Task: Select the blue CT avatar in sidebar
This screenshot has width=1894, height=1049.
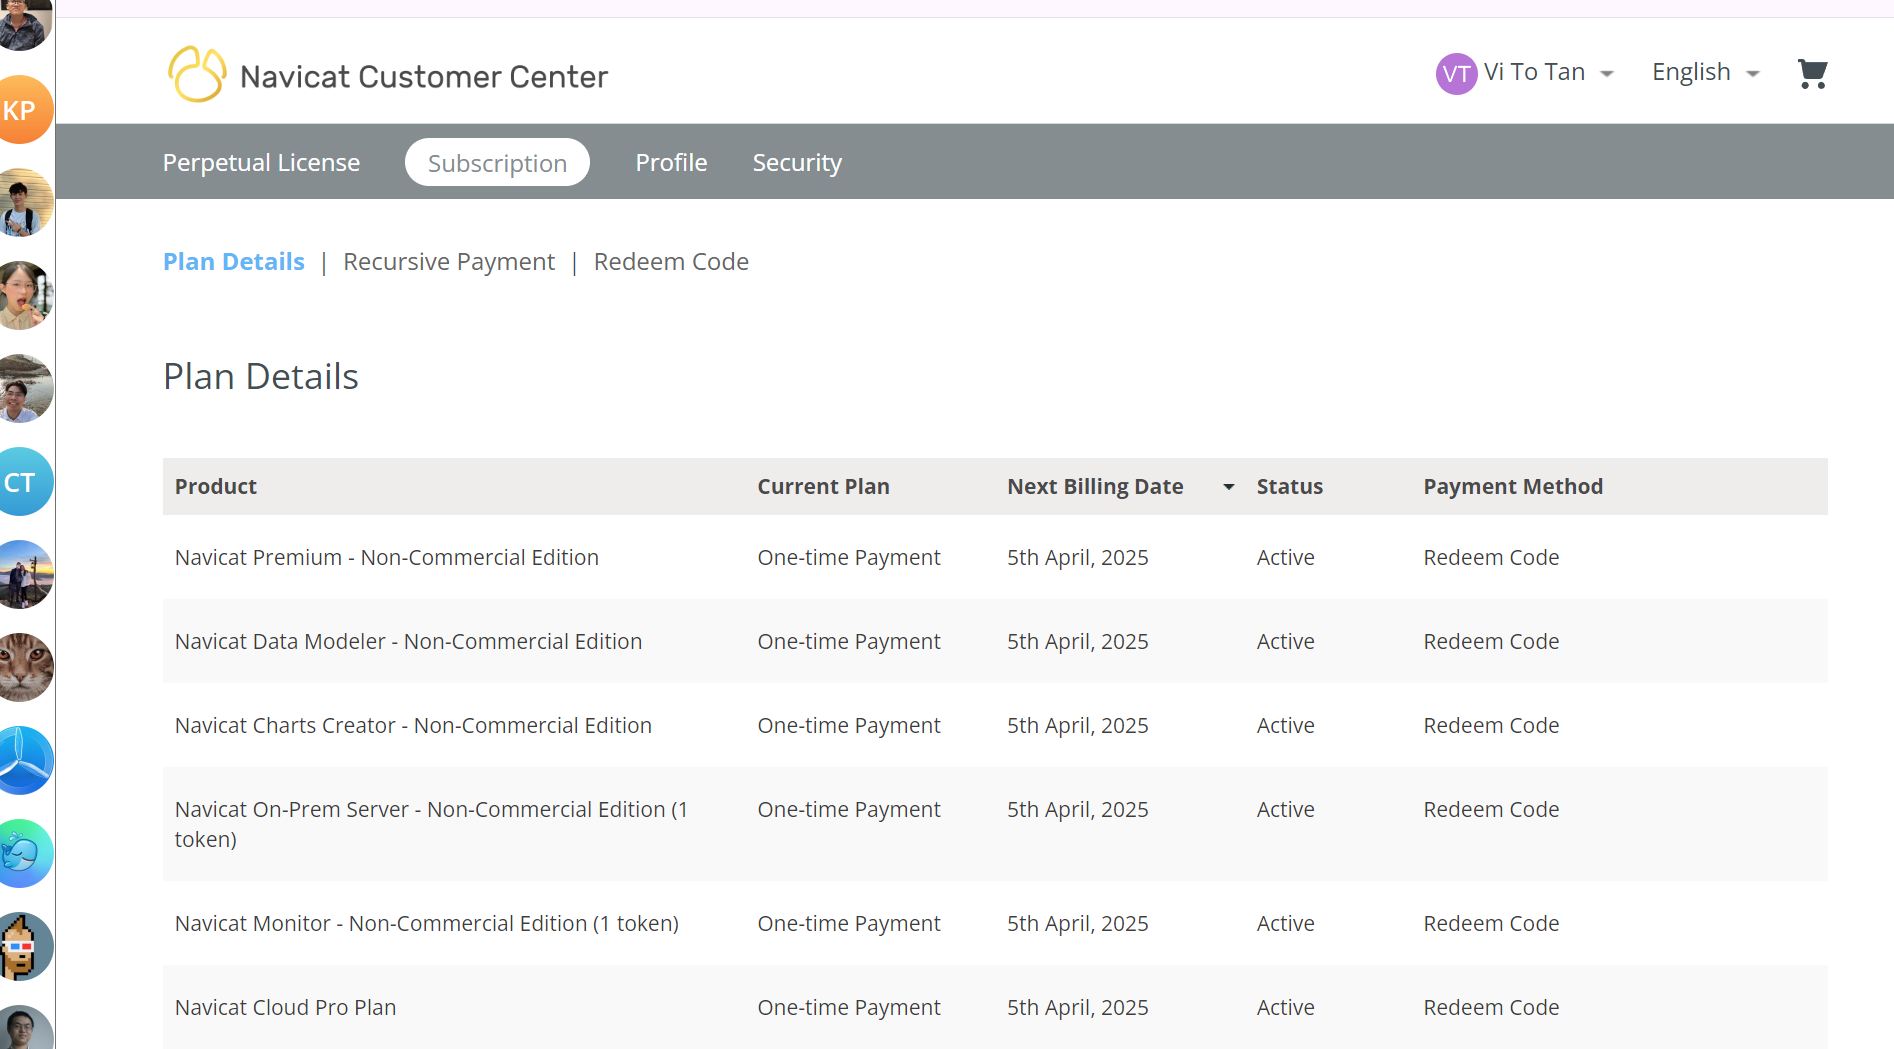Action: tap(21, 482)
